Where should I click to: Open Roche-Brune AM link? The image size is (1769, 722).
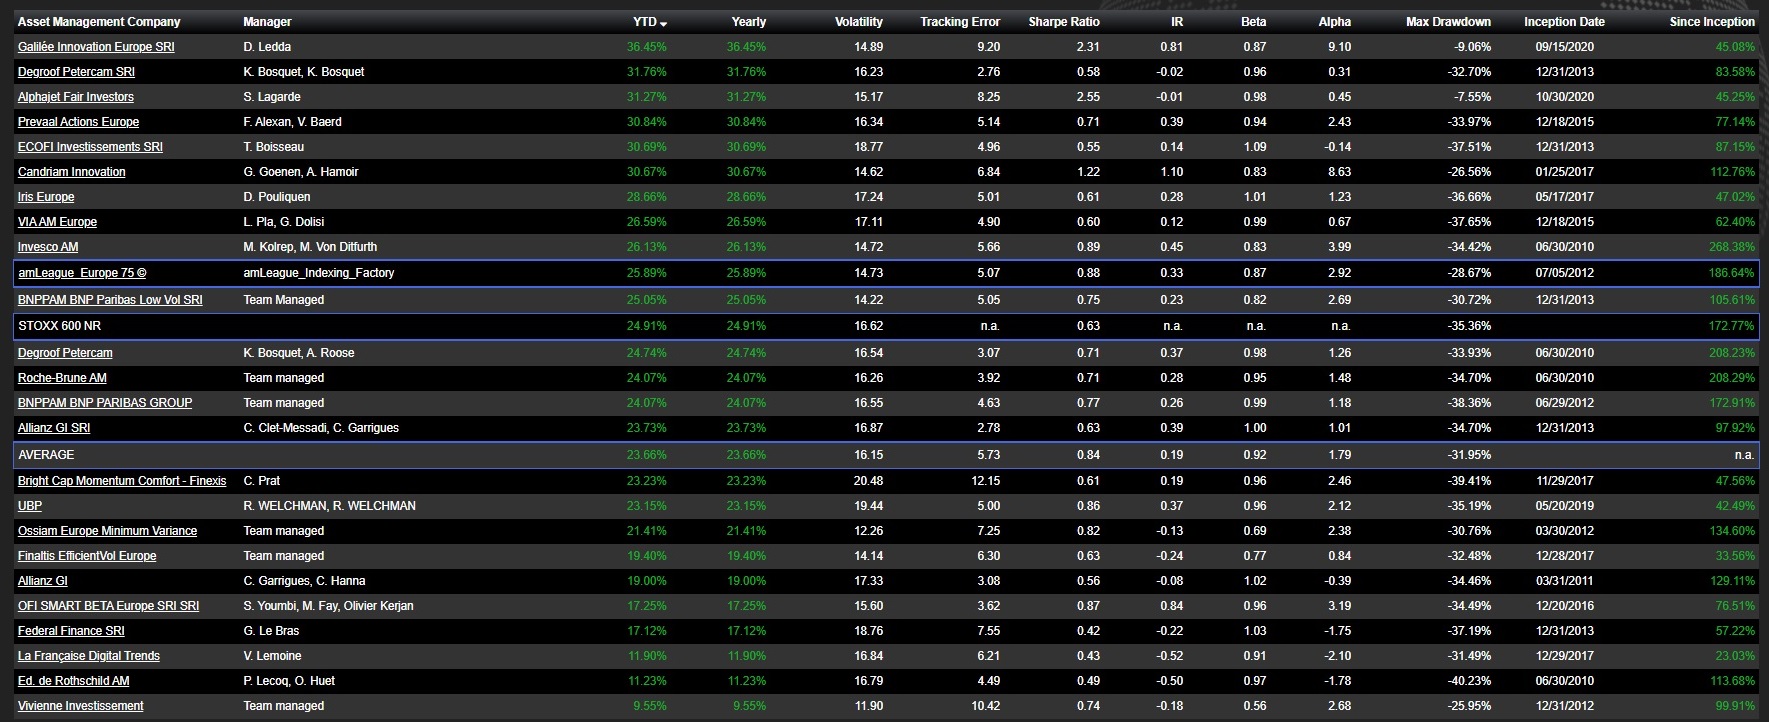62,378
